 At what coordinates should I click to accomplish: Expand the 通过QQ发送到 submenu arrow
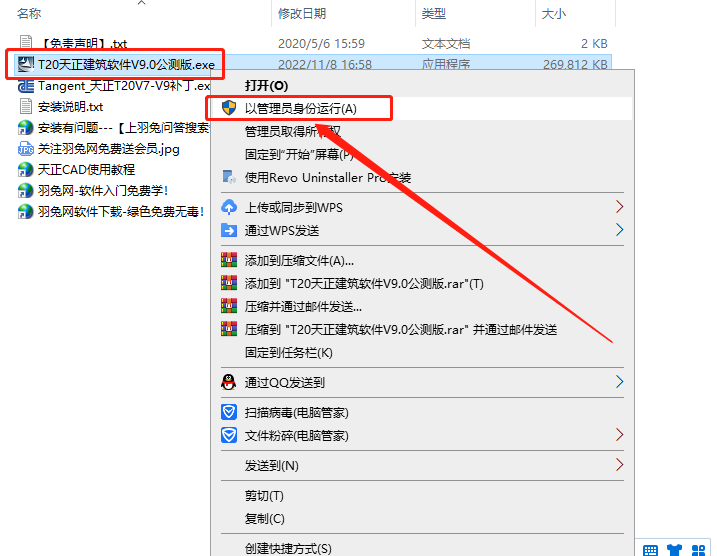click(619, 381)
